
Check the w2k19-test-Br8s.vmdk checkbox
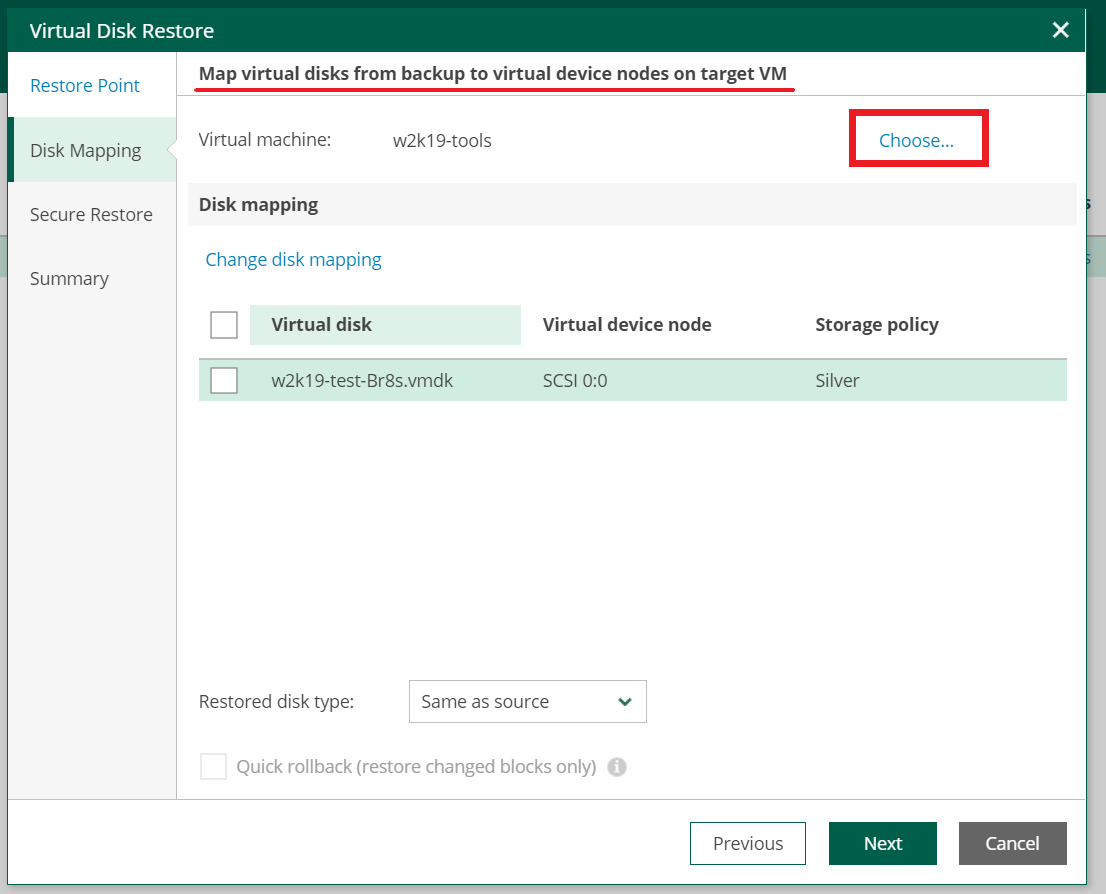click(223, 380)
